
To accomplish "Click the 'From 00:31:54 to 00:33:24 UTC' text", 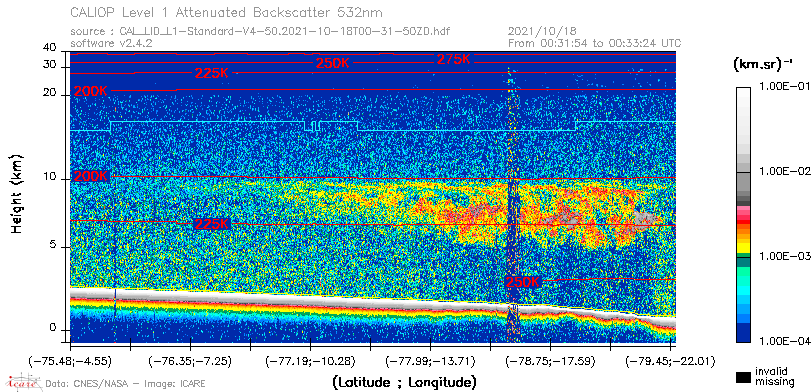I will point(594,43).
